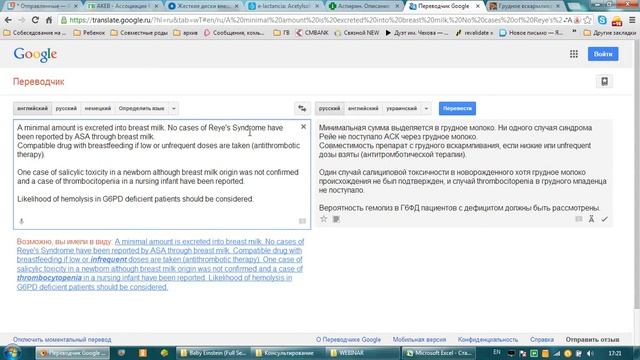The image size is (640, 360).
Task: Click the Справка link
Action: coord(542,340)
